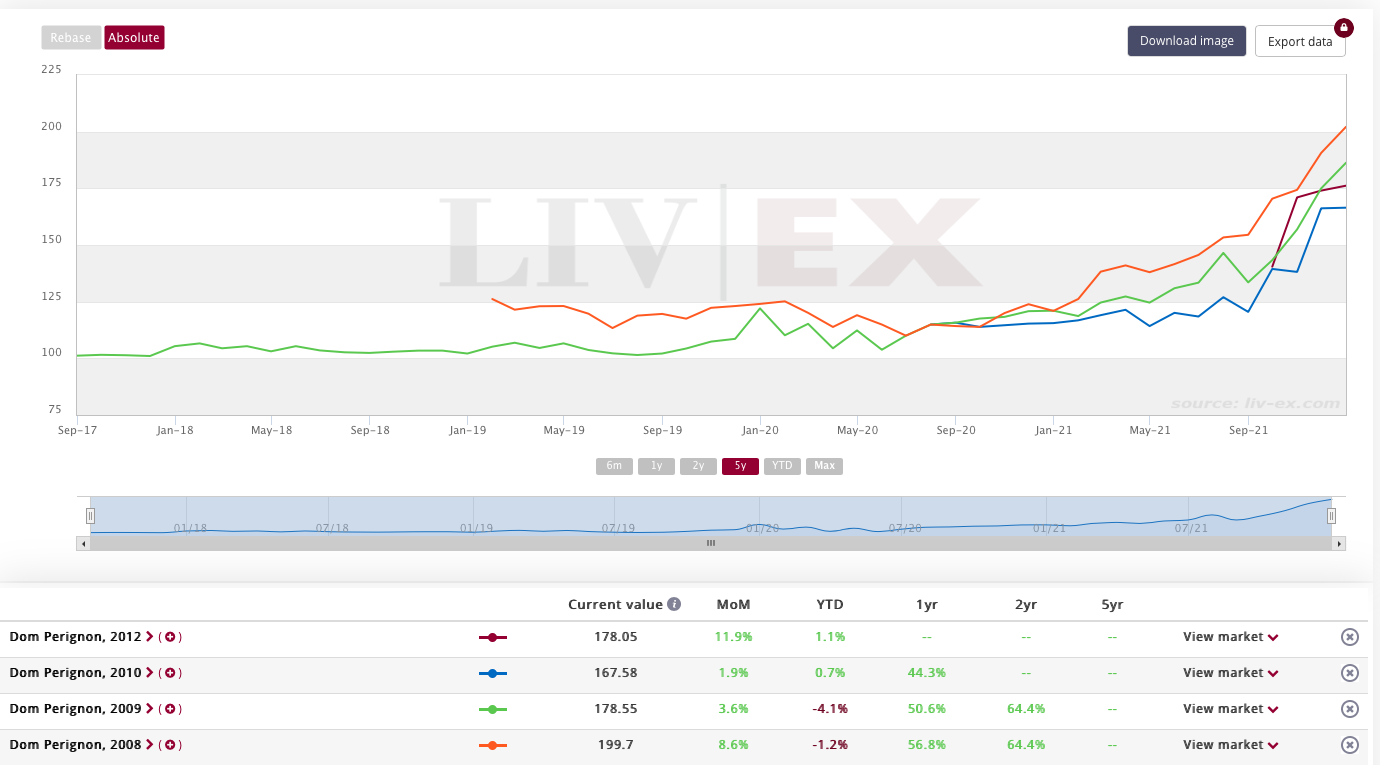
Task: Expand View market for Dom Perignon 2012
Action: click(1230, 637)
